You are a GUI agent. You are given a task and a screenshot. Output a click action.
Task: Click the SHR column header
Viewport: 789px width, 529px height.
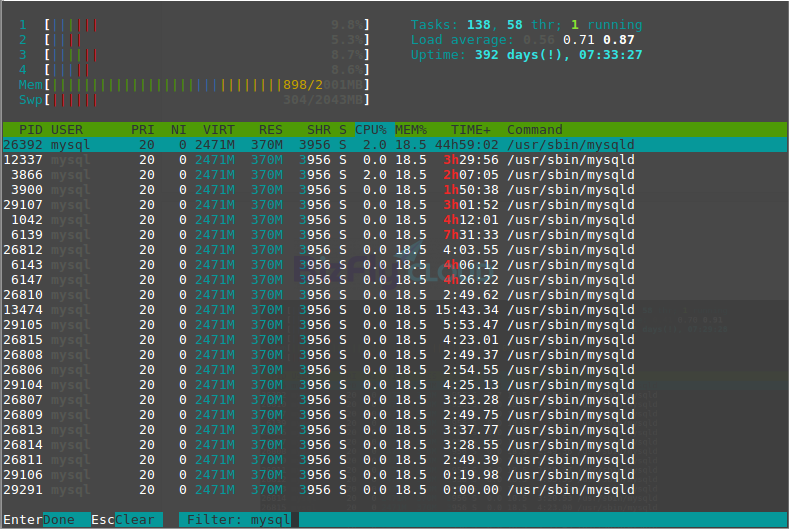319,130
